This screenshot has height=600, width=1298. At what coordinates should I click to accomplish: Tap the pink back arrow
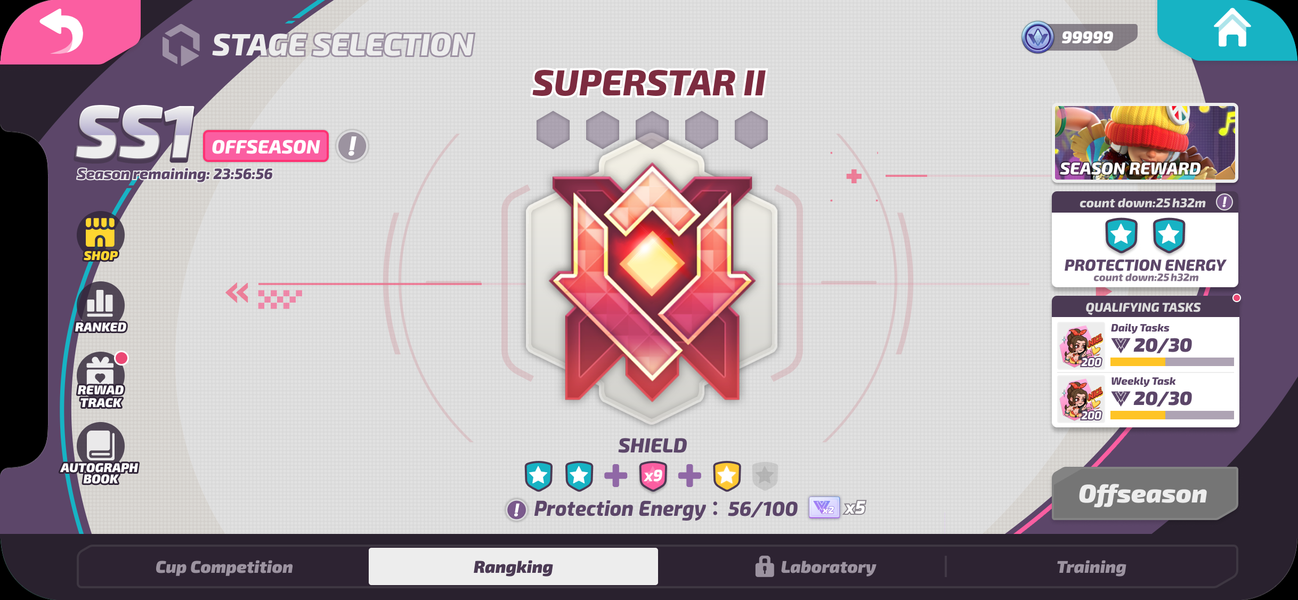tap(61, 31)
